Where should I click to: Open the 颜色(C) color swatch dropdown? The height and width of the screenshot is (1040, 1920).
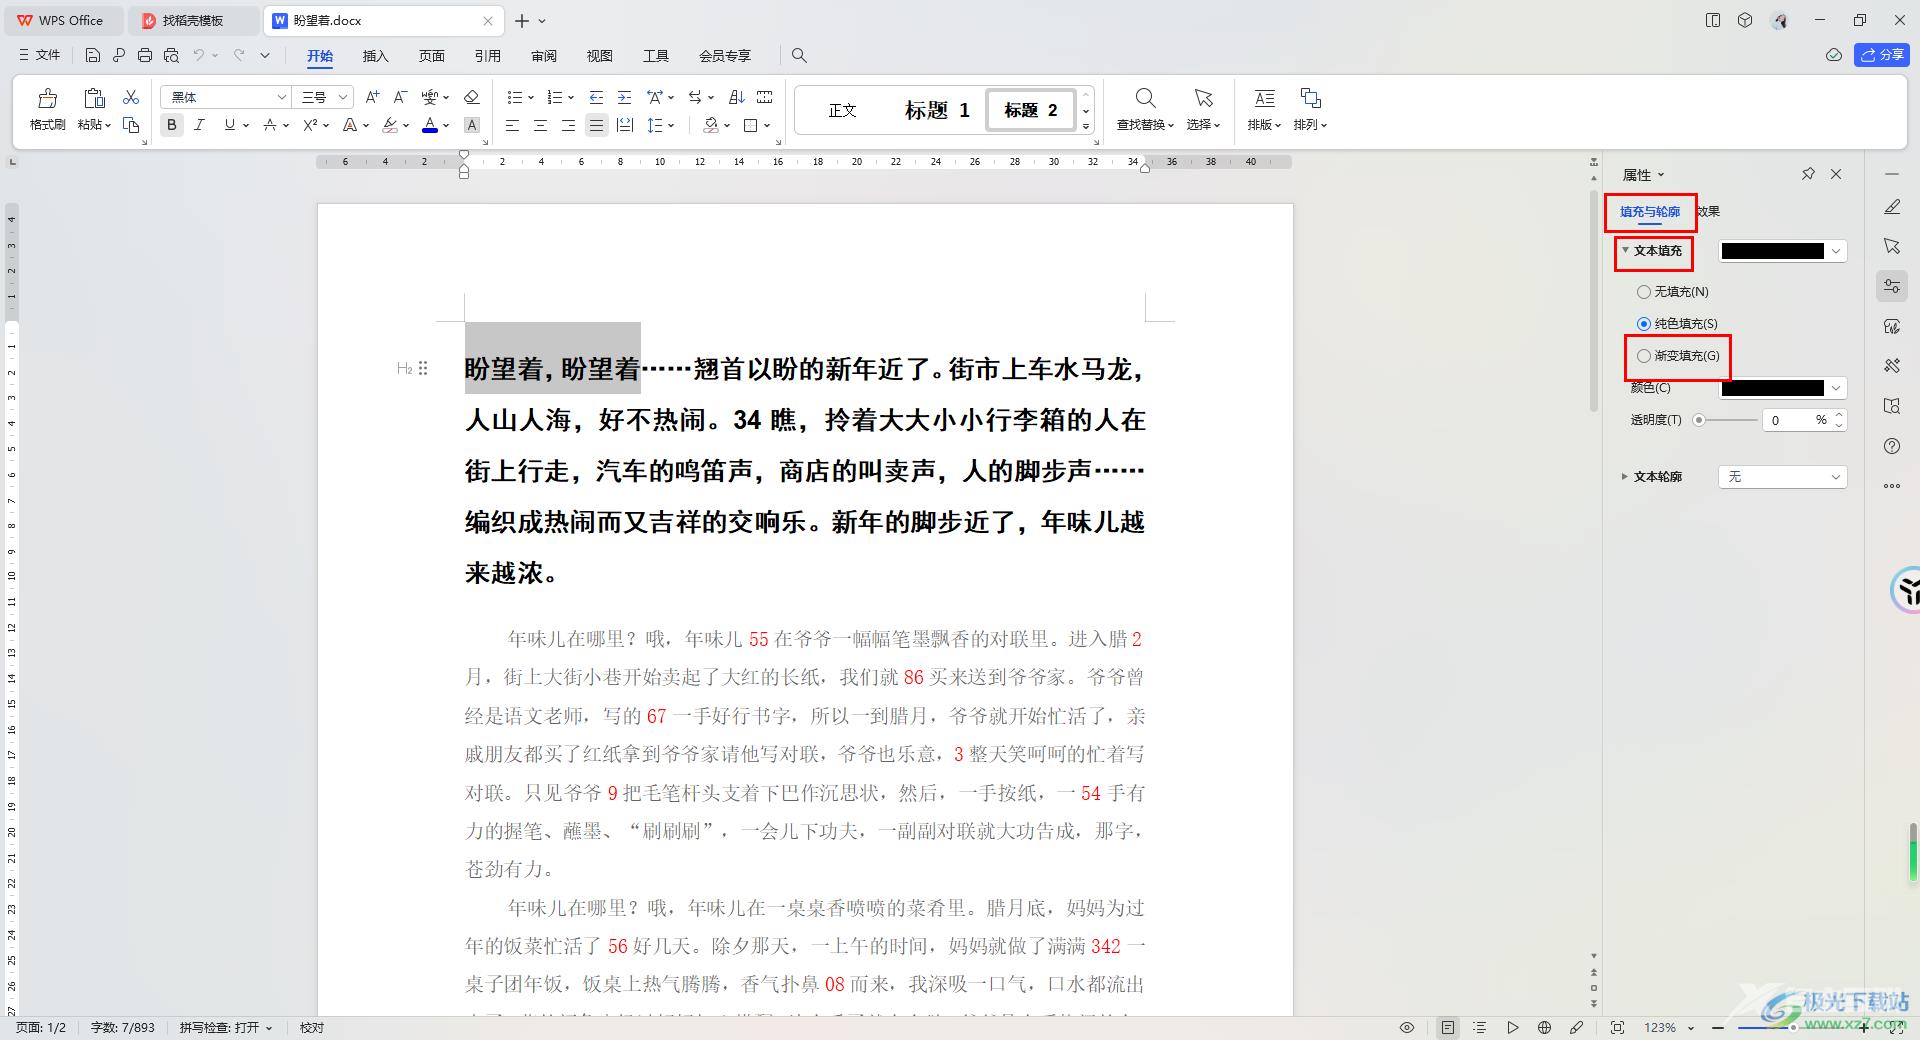point(1782,388)
